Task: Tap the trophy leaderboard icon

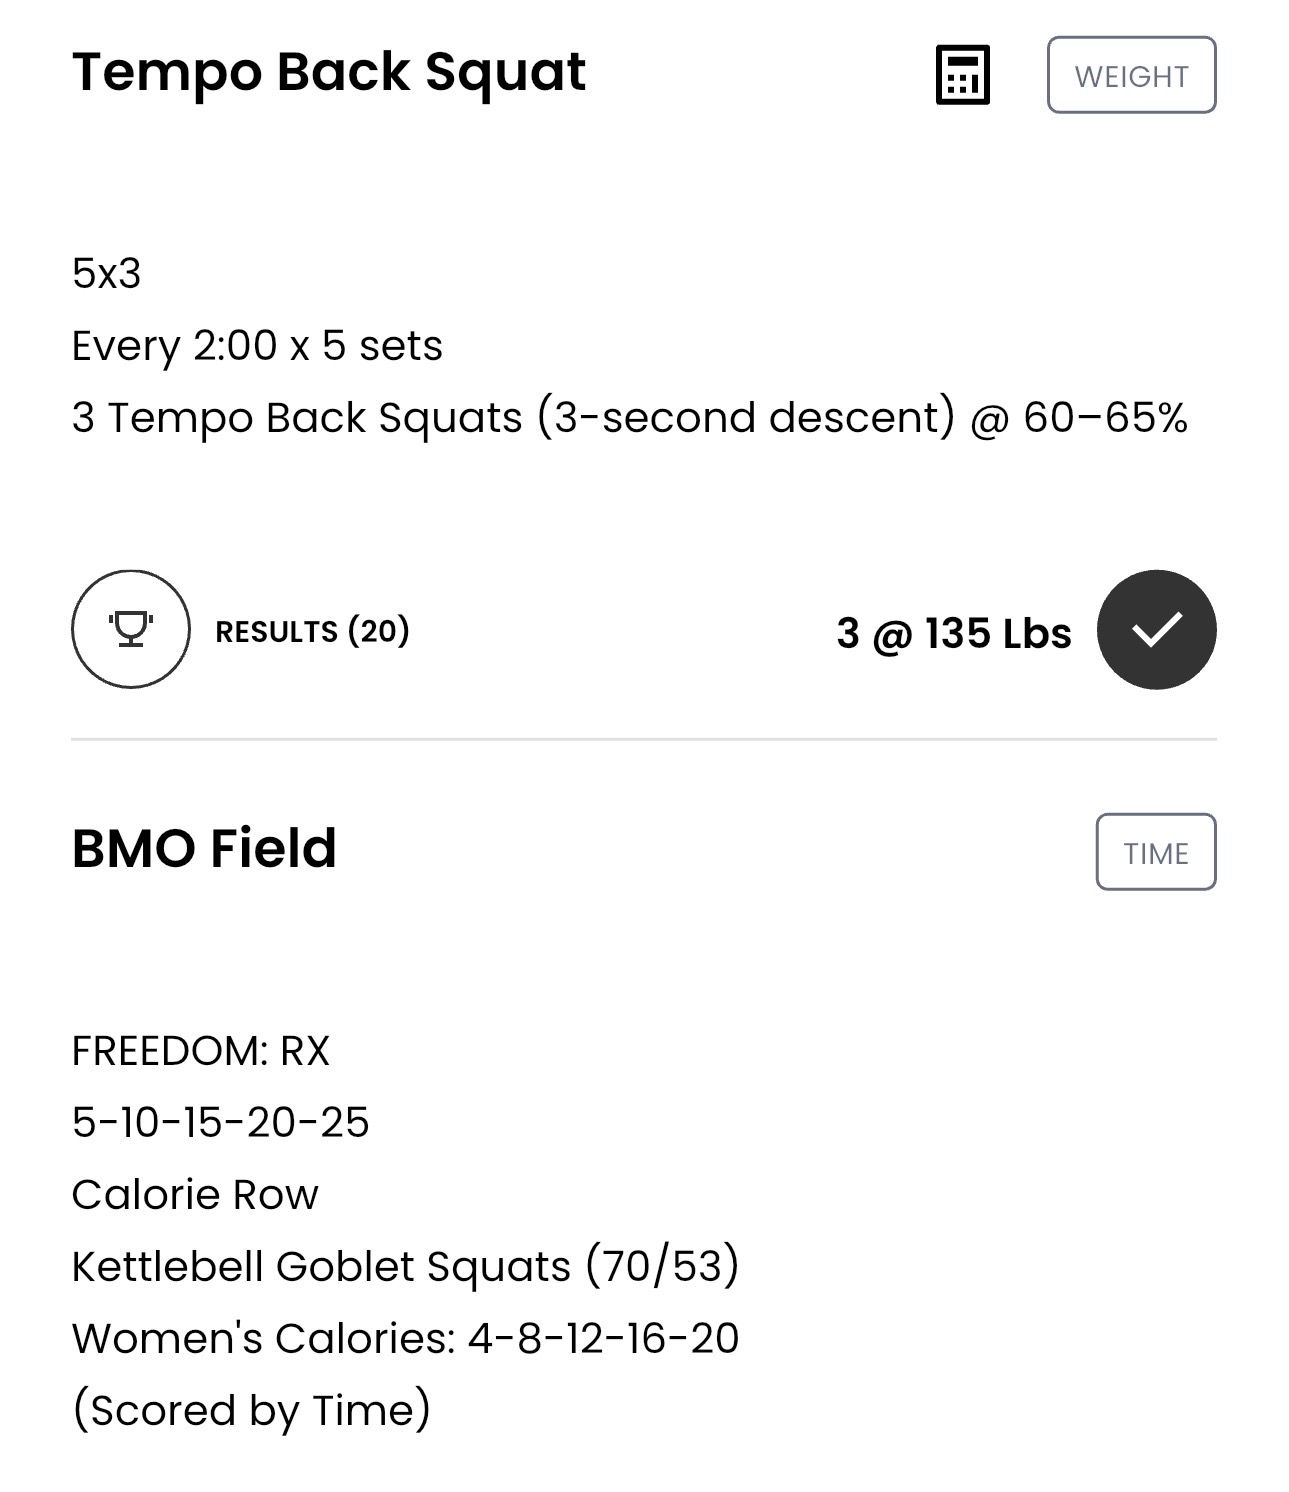Action: (x=130, y=629)
